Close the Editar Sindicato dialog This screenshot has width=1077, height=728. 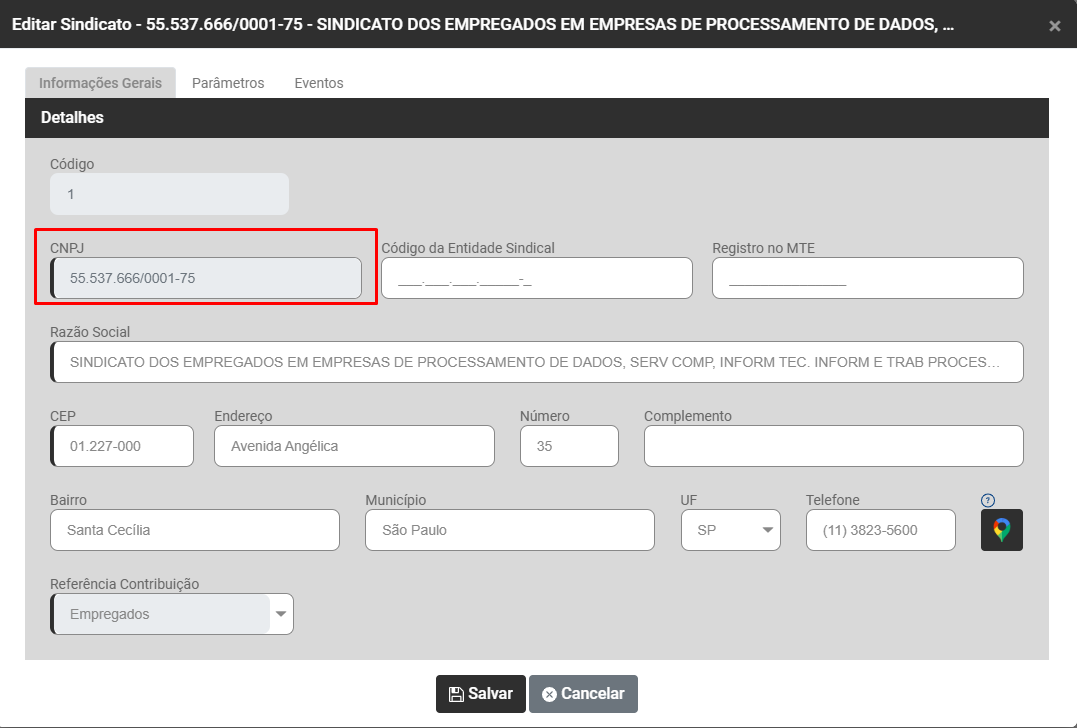[1054, 26]
